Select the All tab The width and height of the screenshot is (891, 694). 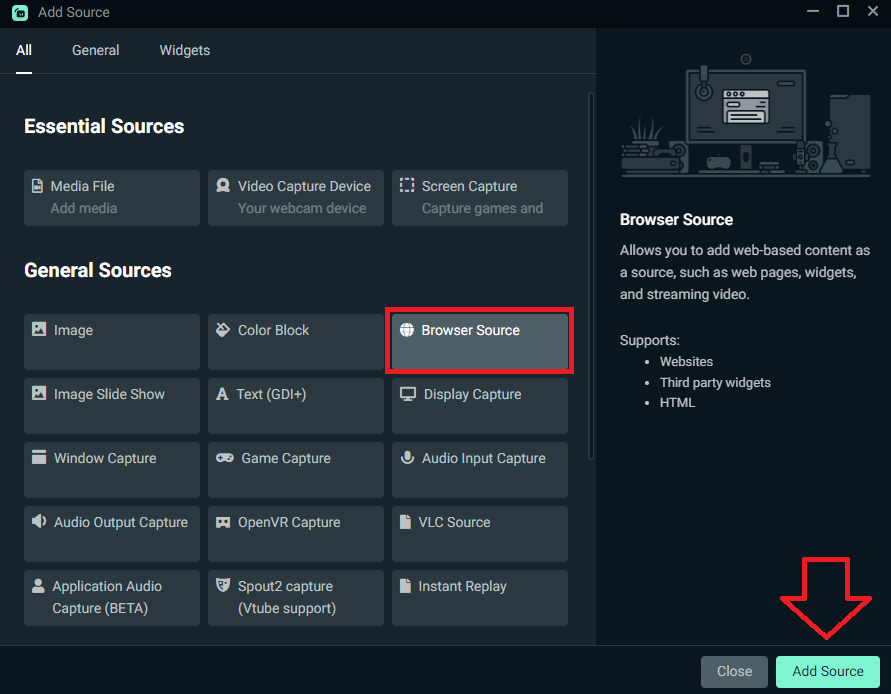pyautogui.click(x=24, y=50)
